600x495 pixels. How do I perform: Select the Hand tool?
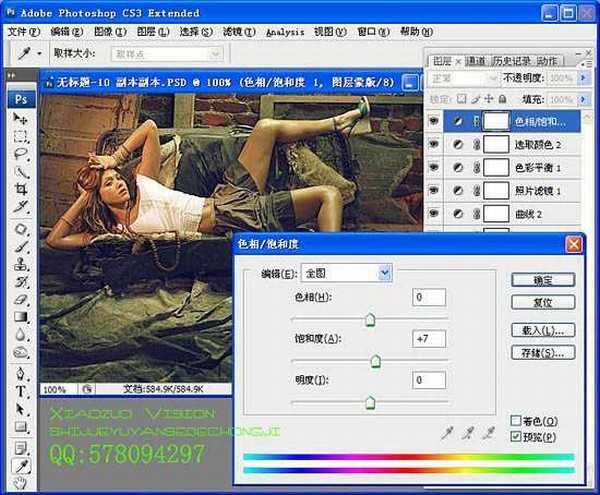click(x=20, y=485)
